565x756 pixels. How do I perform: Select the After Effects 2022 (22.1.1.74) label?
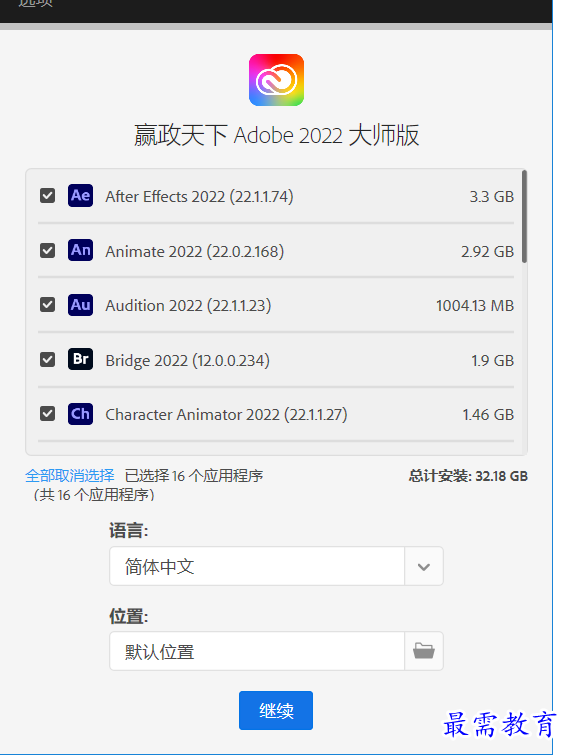pyautogui.click(x=199, y=197)
